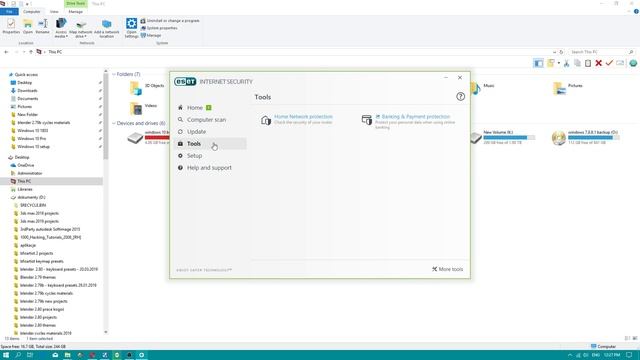Image resolution: width=640 pixels, height=360 pixels.
Task: Select New Volume (K:) drive
Action: (x=502, y=138)
